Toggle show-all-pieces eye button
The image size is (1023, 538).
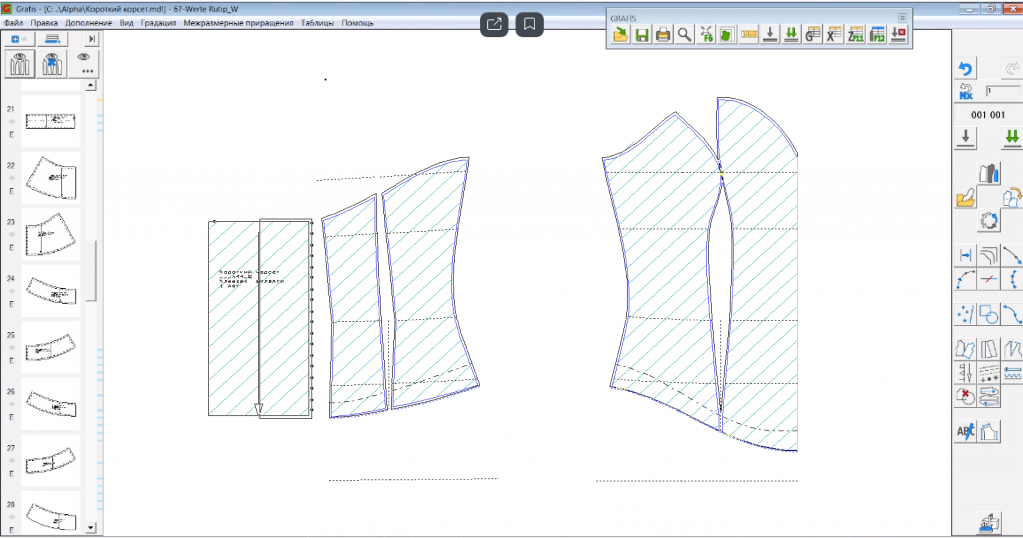tap(21, 63)
